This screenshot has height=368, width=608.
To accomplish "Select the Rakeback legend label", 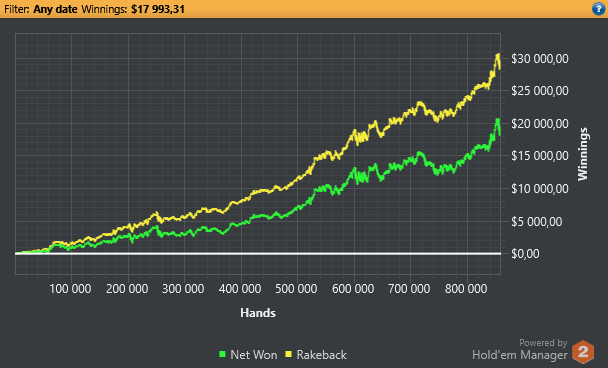I will click(321, 355).
